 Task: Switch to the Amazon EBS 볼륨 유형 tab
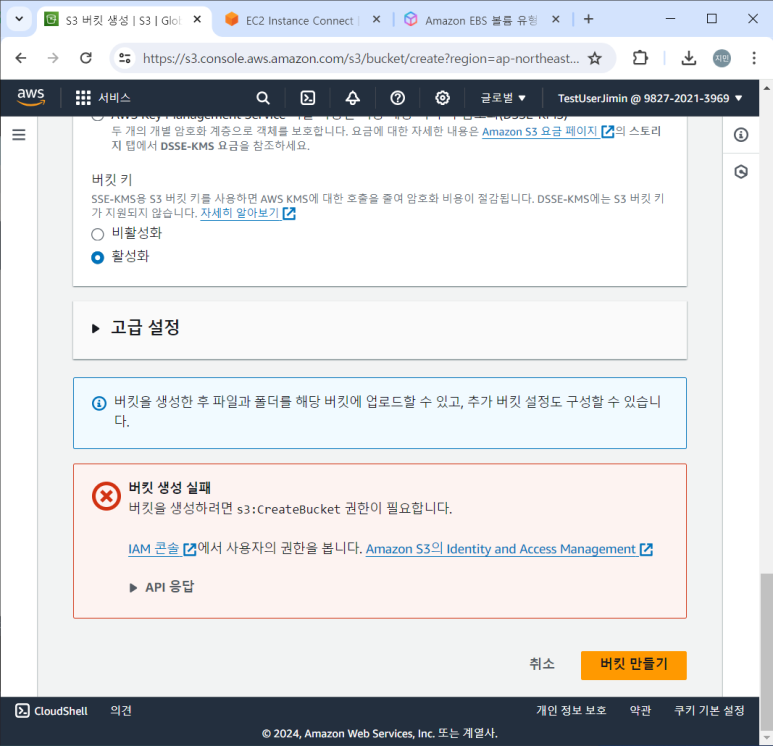coord(481,20)
